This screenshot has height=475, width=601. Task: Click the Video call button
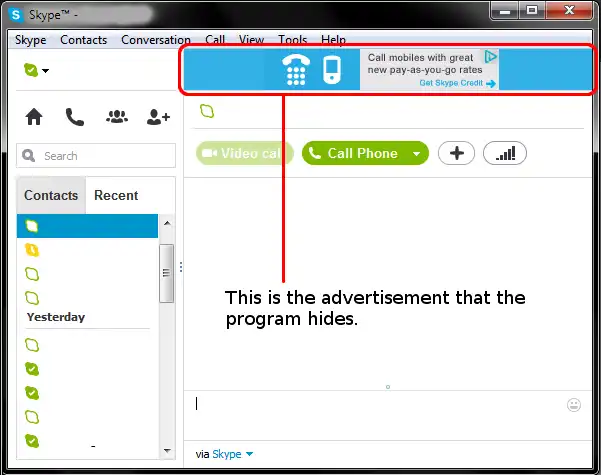click(x=245, y=153)
